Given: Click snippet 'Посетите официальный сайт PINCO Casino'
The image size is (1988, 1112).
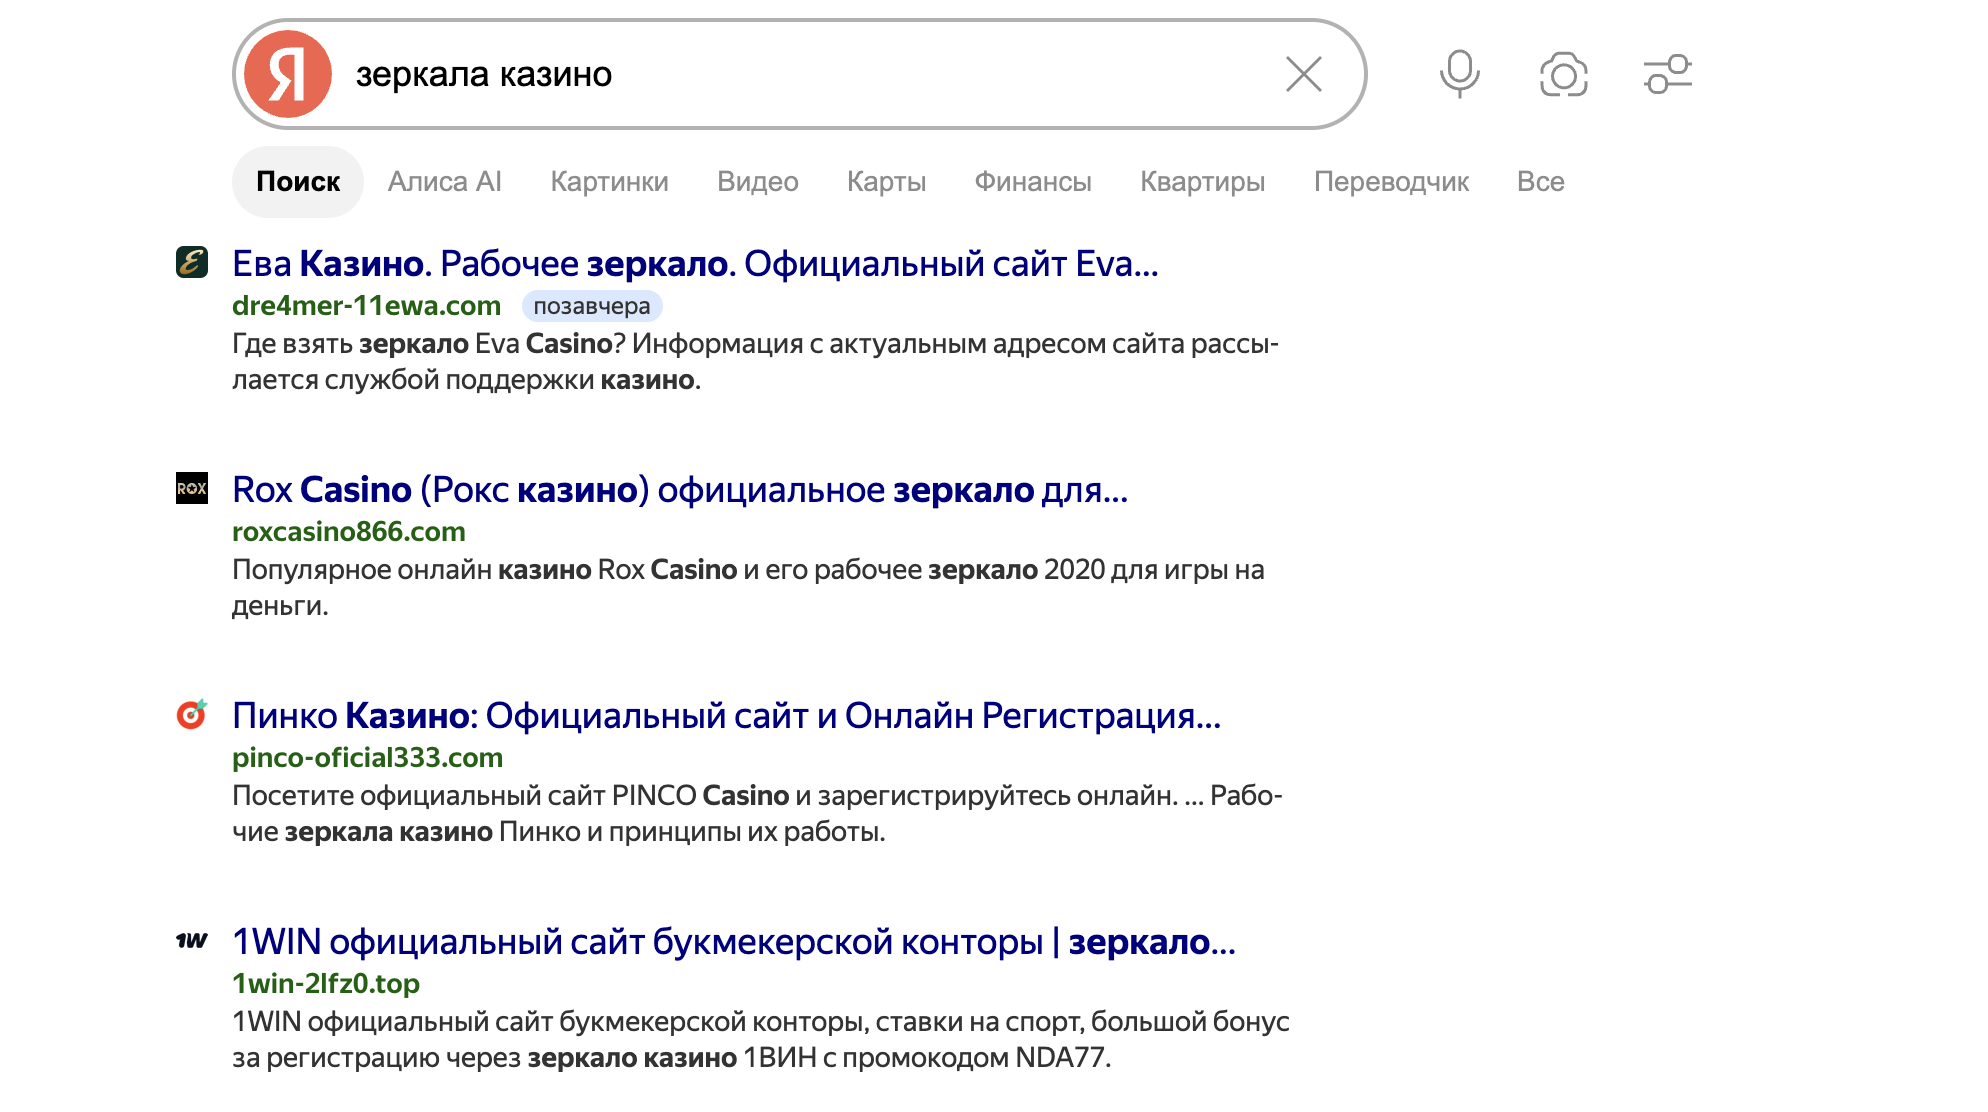Looking at the screenshot, I should 757,814.
